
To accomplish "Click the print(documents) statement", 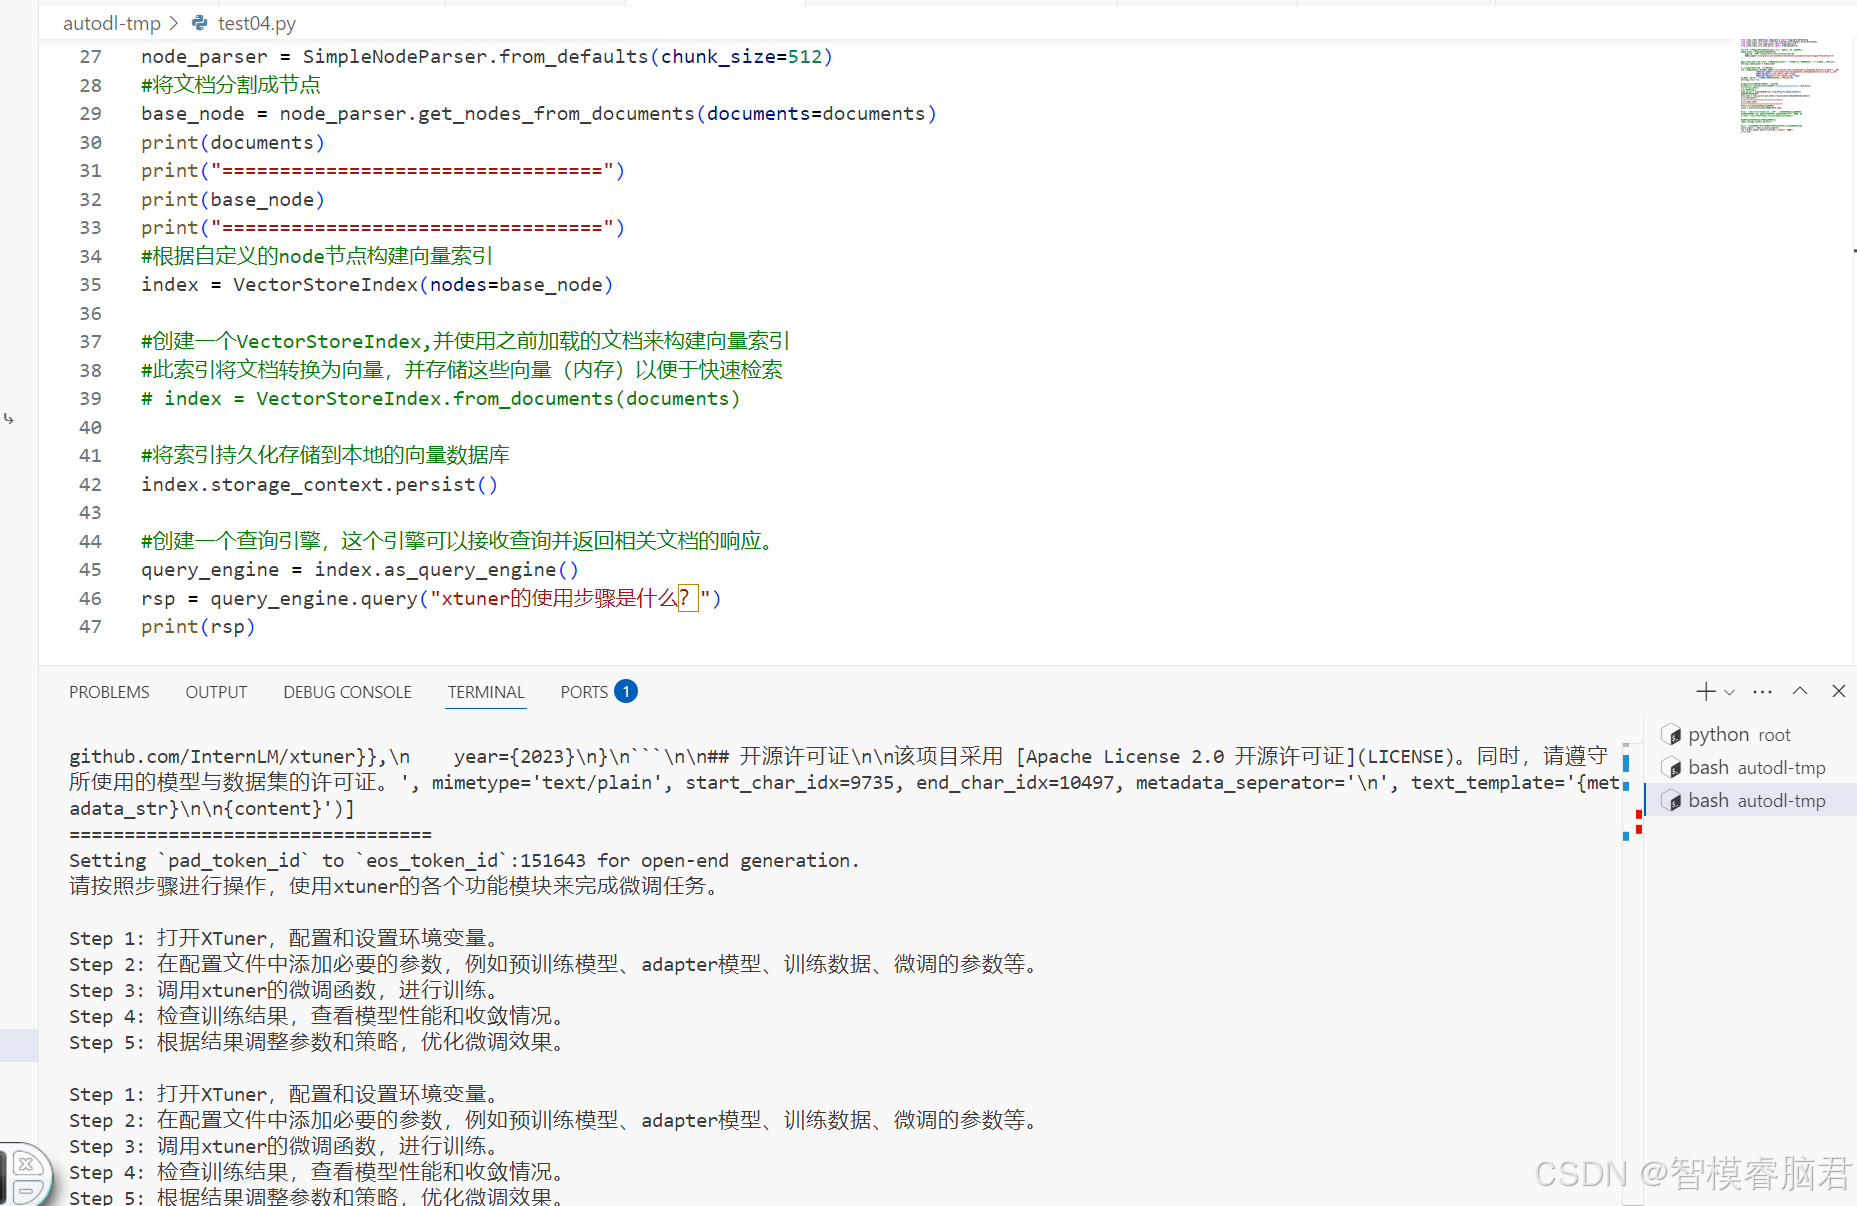I will pyautogui.click(x=233, y=143).
